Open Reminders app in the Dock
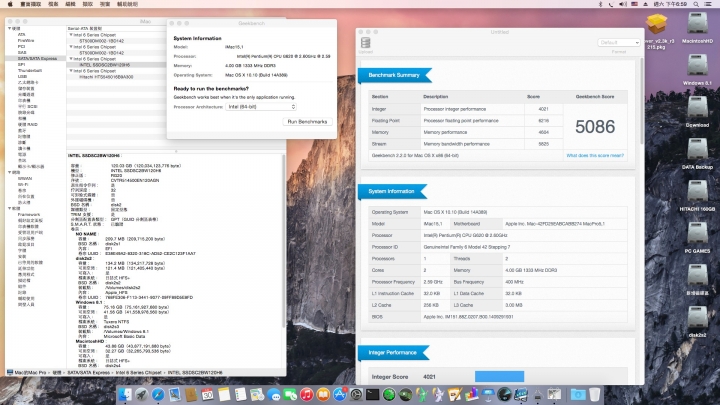This screenshot has width=720, height=405. pyautogui.click(x=241, y=394)
